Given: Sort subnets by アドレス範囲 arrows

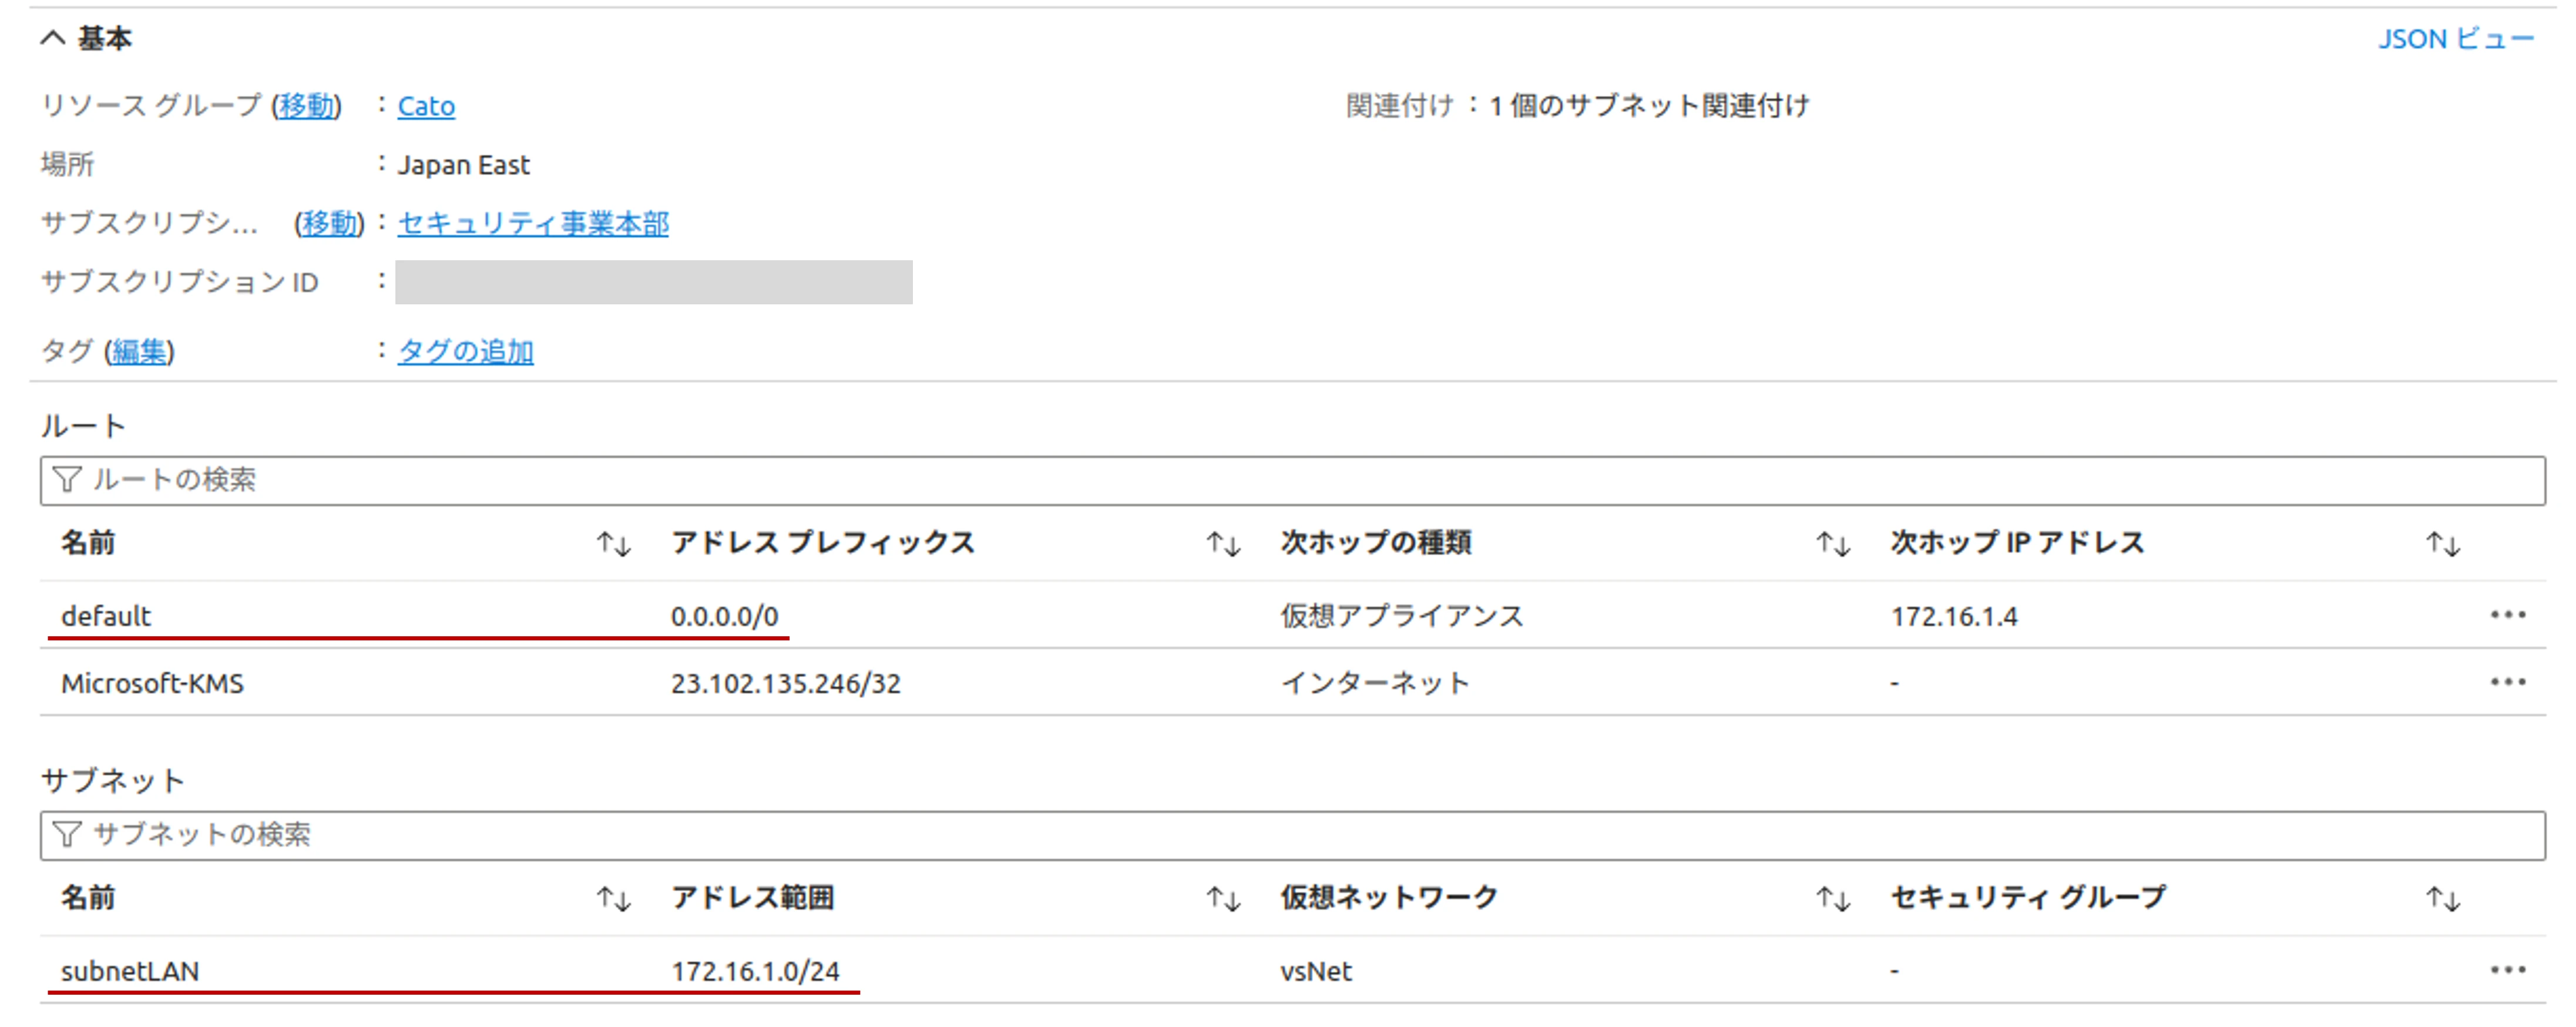Looking at the screenshot, I should 1223,899.
